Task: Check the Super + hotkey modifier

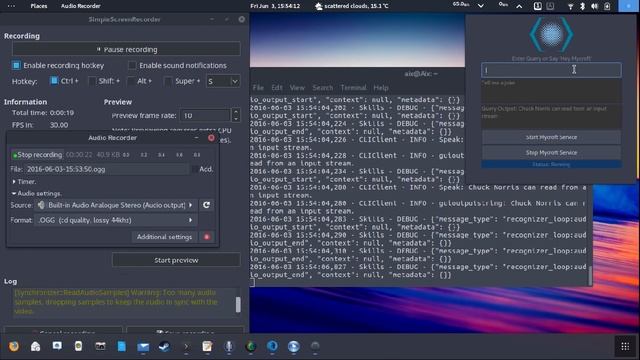Action: pyautogui.click(x=168, y=81)
